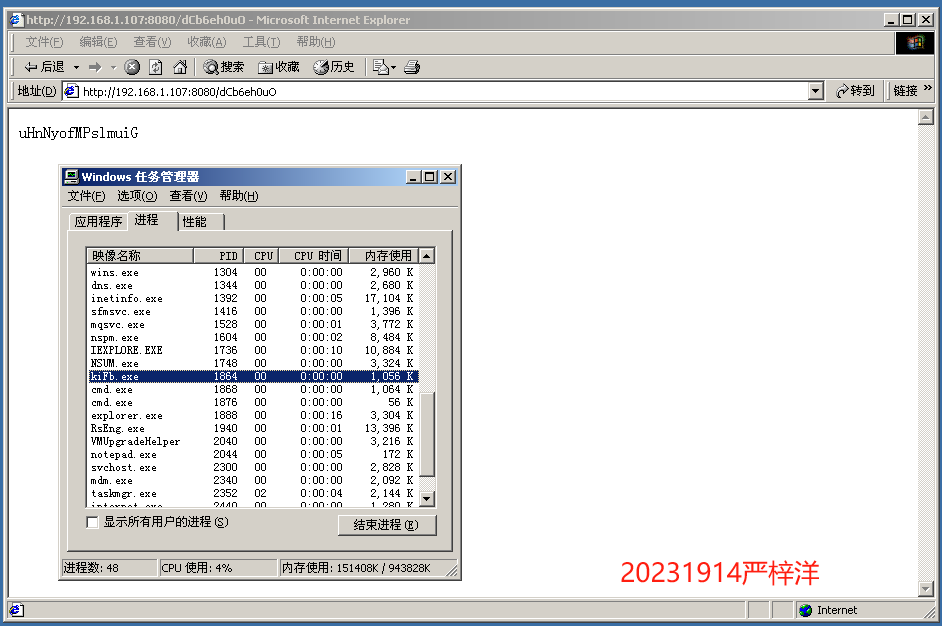Open the Back button history dropdown arrow
The width and height of the screenshot is (942, 626).
pyautogui.click(x=76, y=67)
